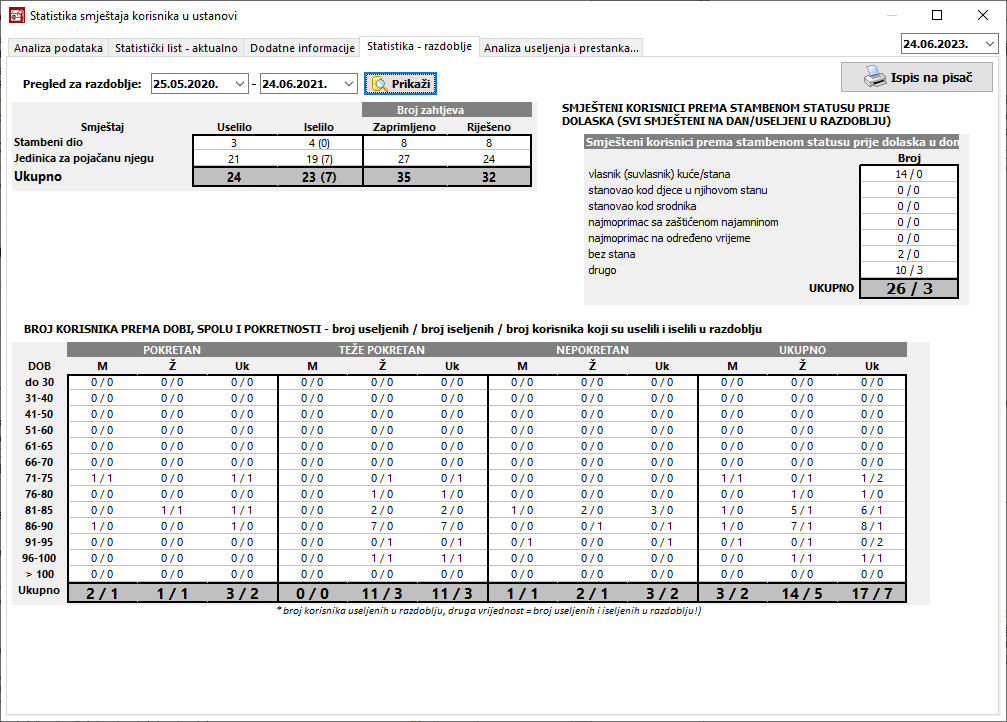Select the Statistika - razdoblje tab
Image resolution: width=1007 pixels, height=722 pixels.
tap(419, 47)
